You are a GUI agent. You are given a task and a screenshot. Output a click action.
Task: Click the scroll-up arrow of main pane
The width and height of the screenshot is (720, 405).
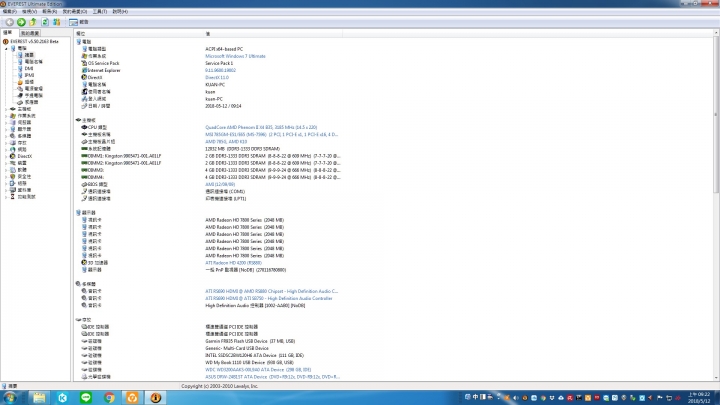coord(716,33)
